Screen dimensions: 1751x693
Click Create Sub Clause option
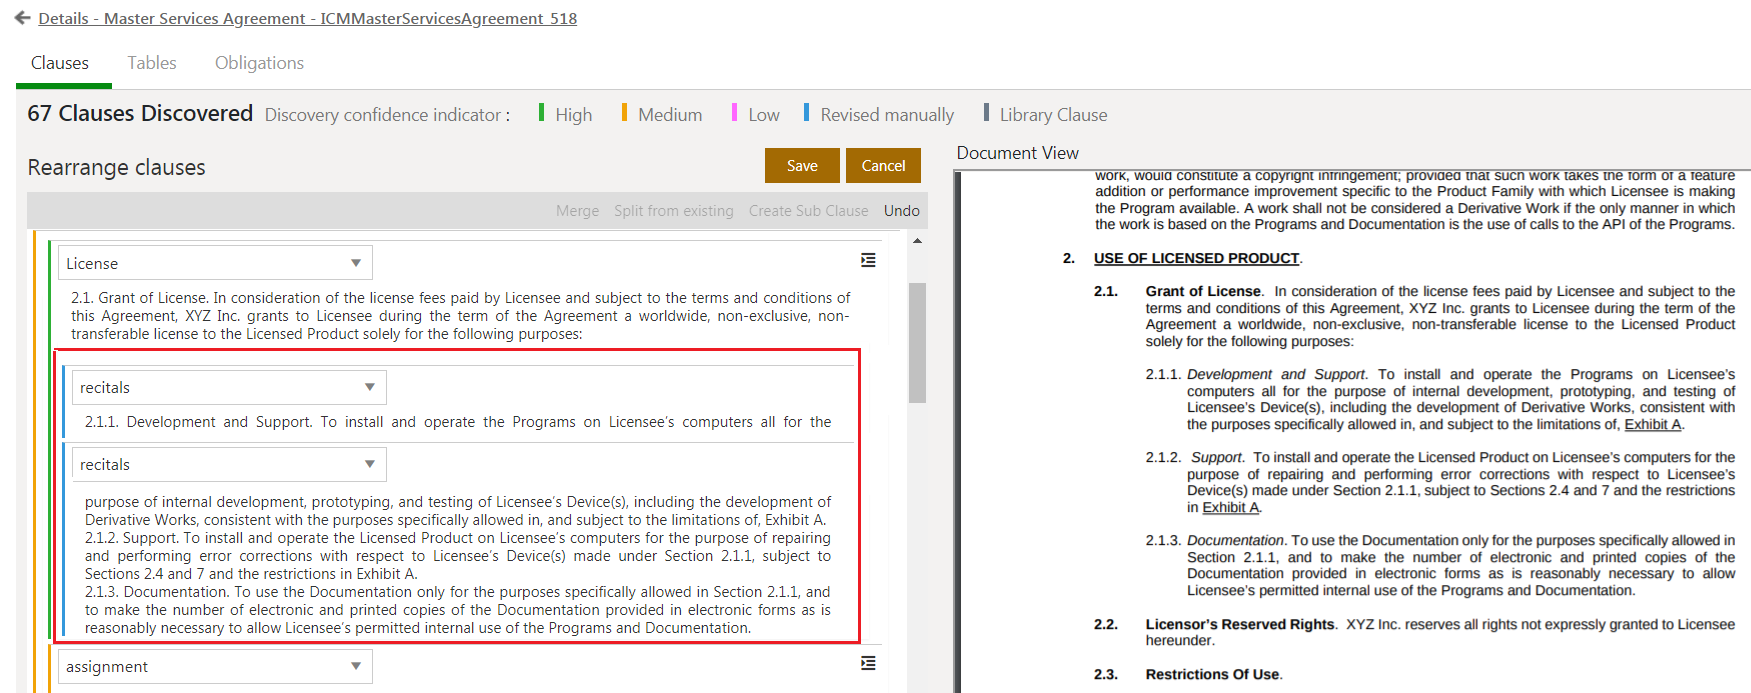pyautogui.click(x=808, y=211)
